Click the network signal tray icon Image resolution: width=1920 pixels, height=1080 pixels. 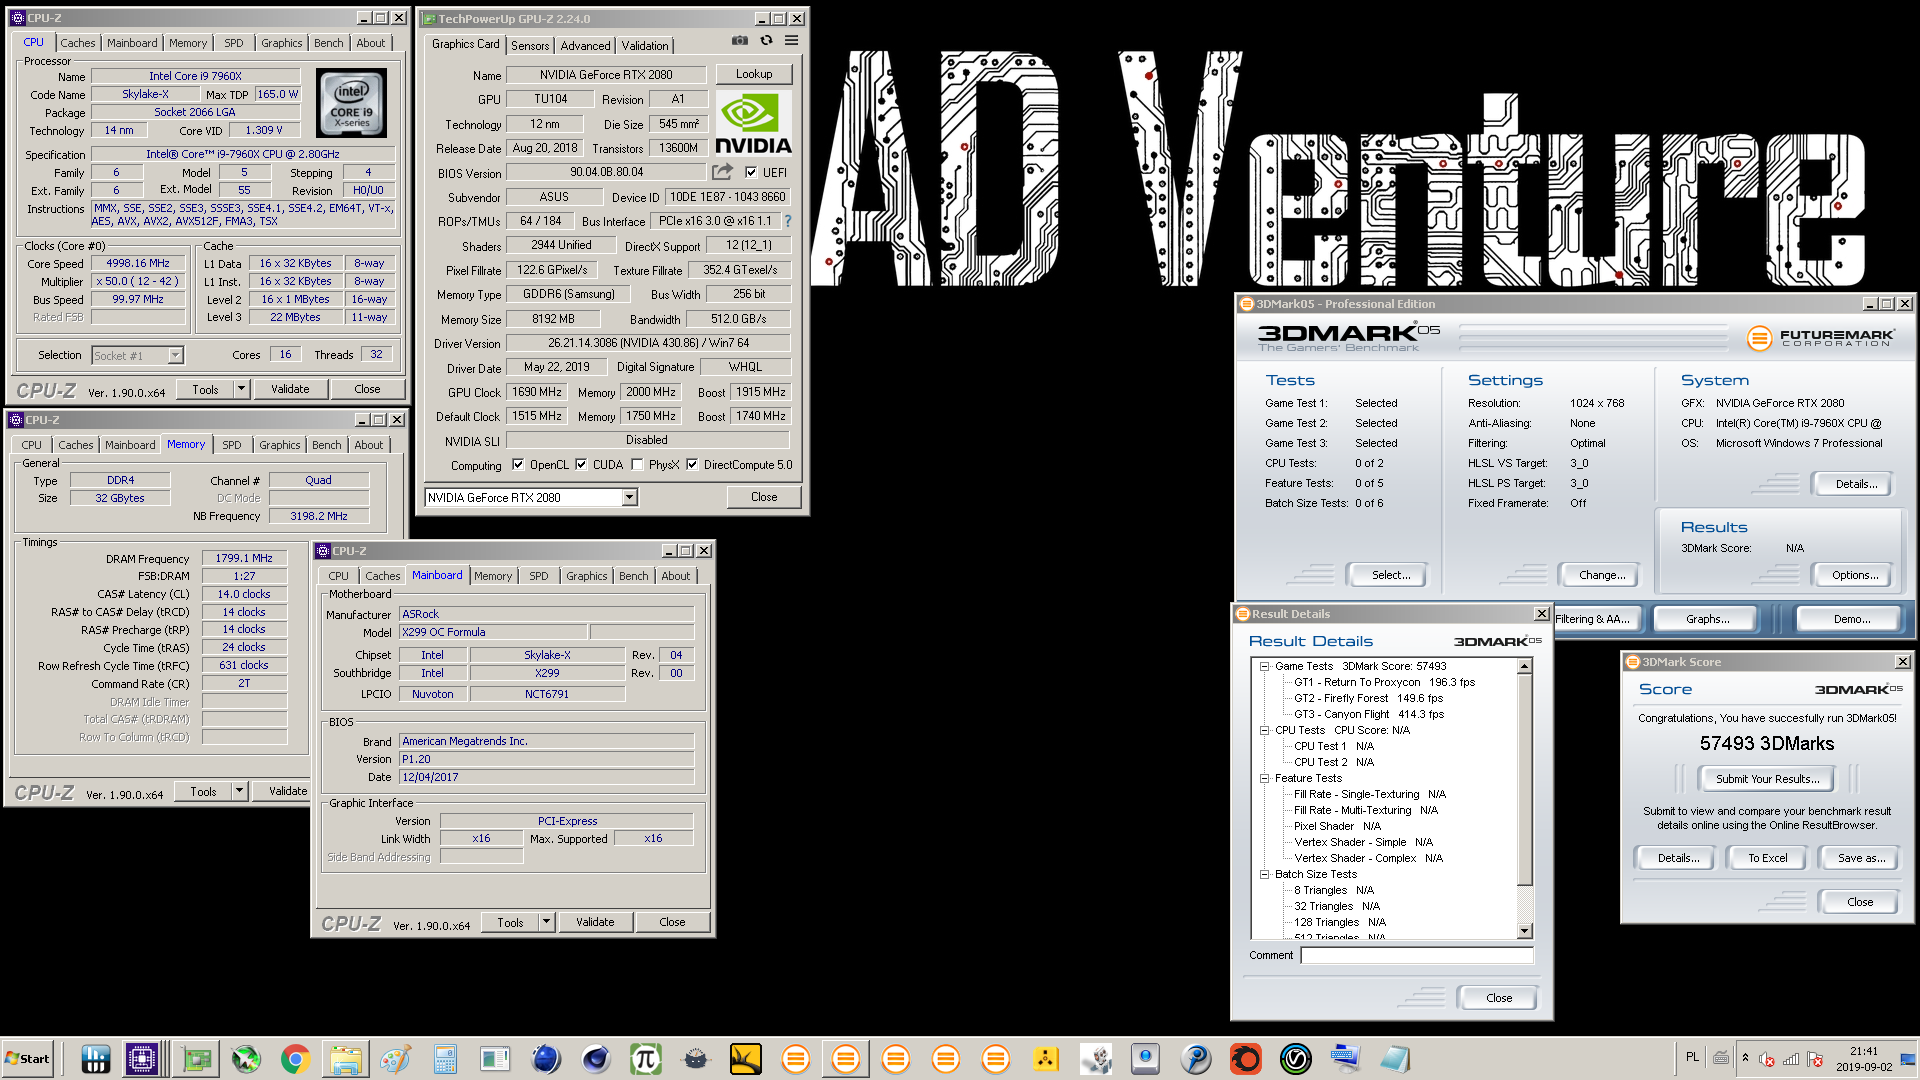click(1791, 1058)
